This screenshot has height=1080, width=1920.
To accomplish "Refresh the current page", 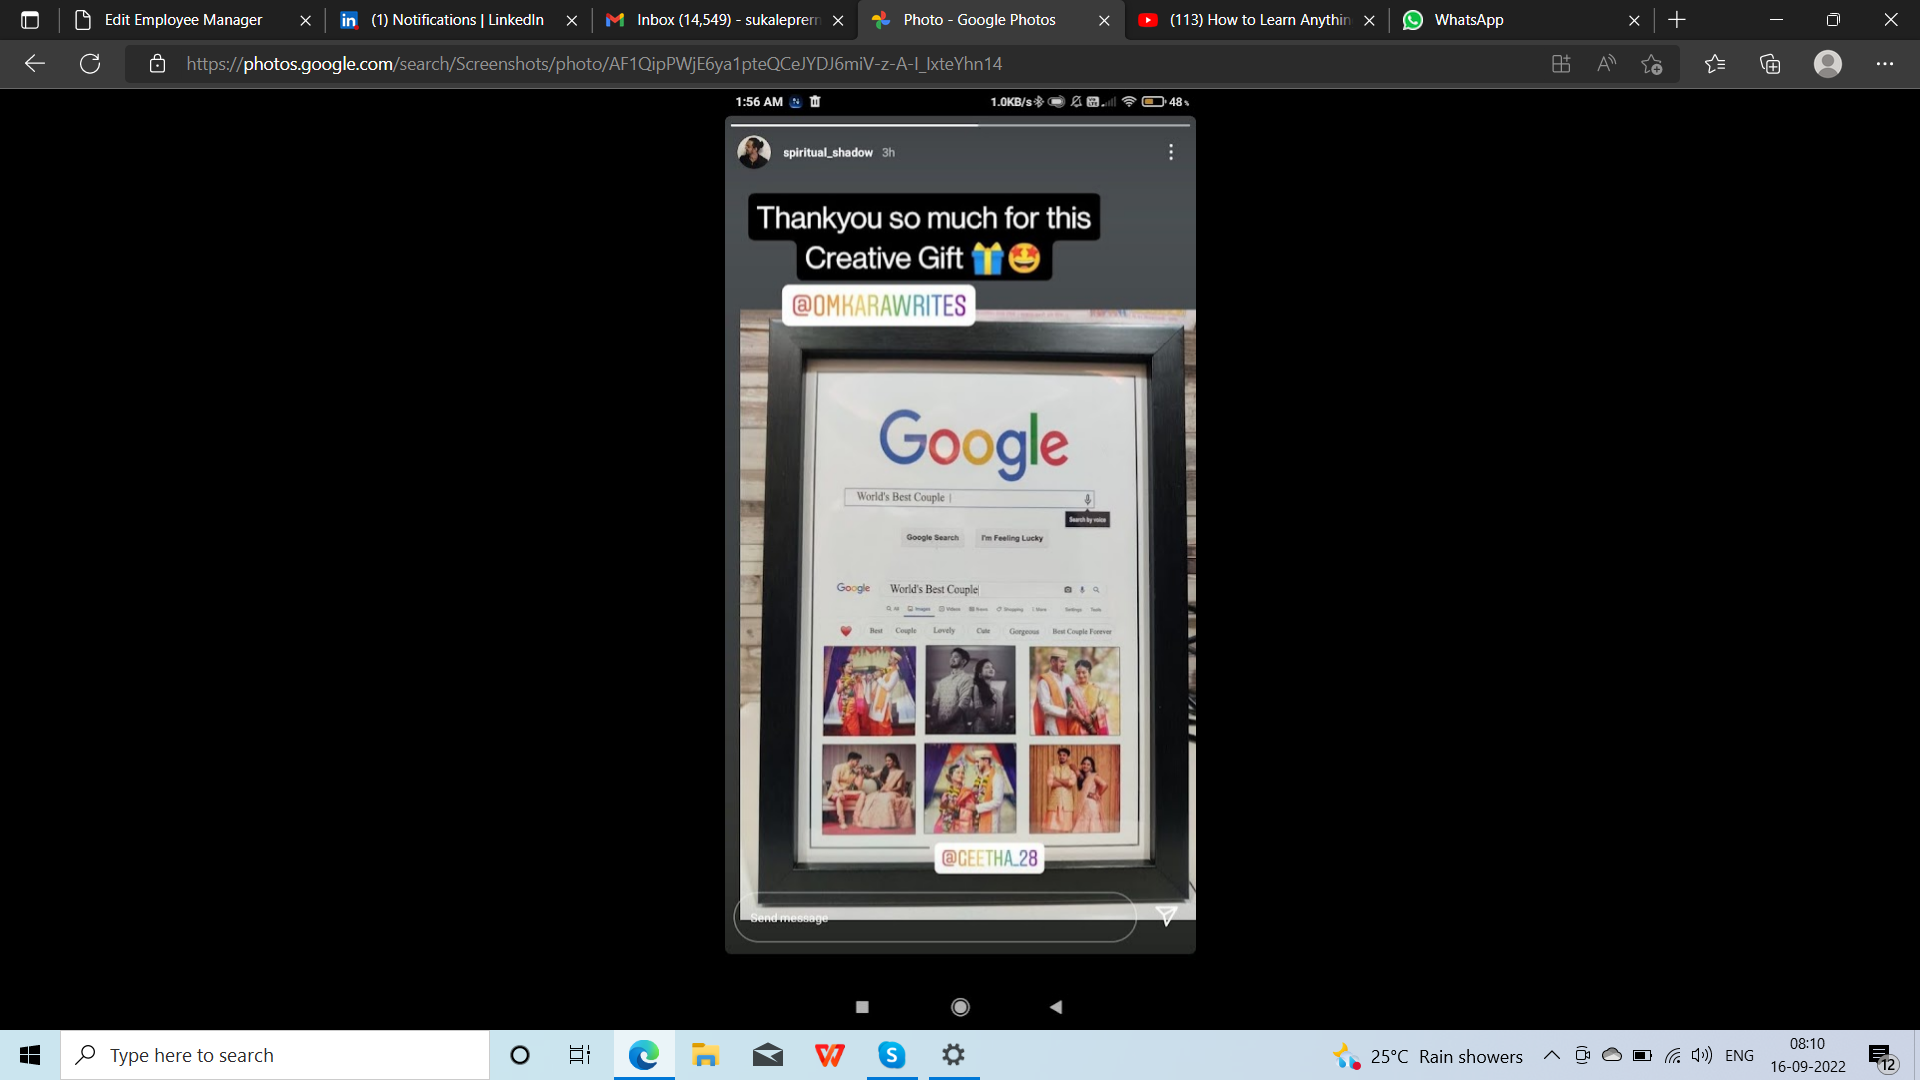I will [90, 64].
